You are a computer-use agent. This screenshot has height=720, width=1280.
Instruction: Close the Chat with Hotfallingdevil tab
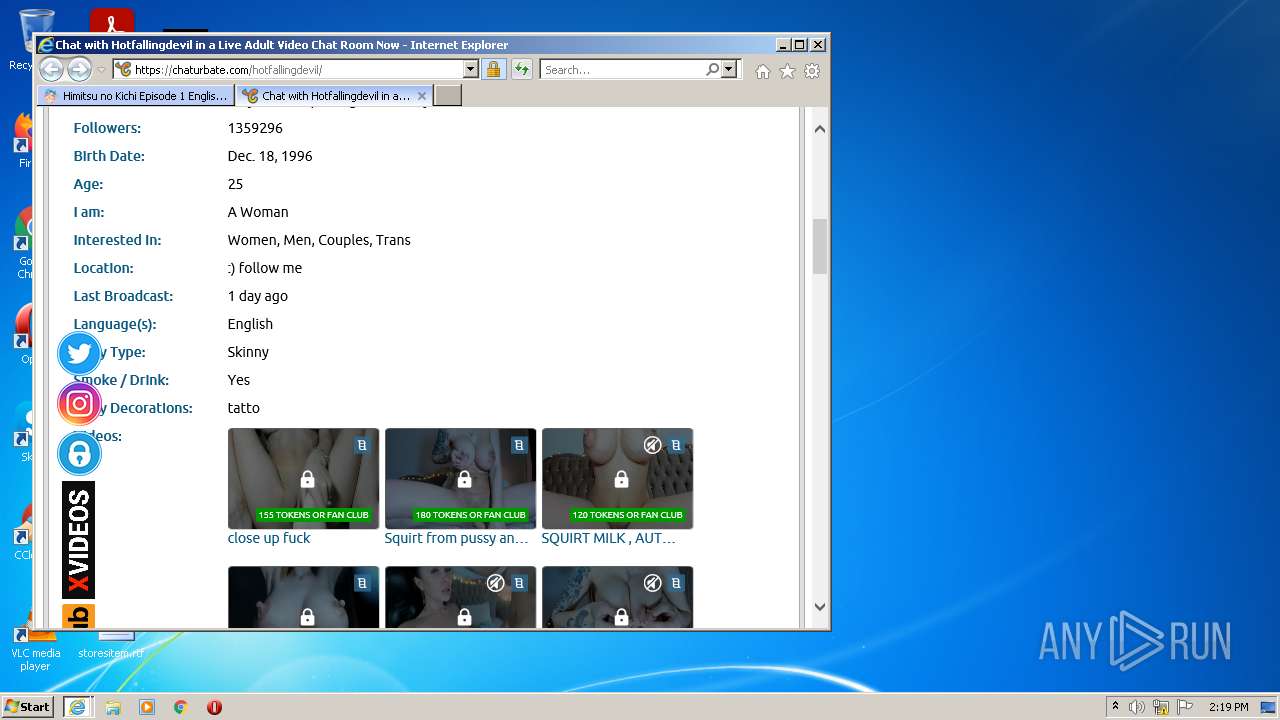pyautogui.click(x=422, y=96)
